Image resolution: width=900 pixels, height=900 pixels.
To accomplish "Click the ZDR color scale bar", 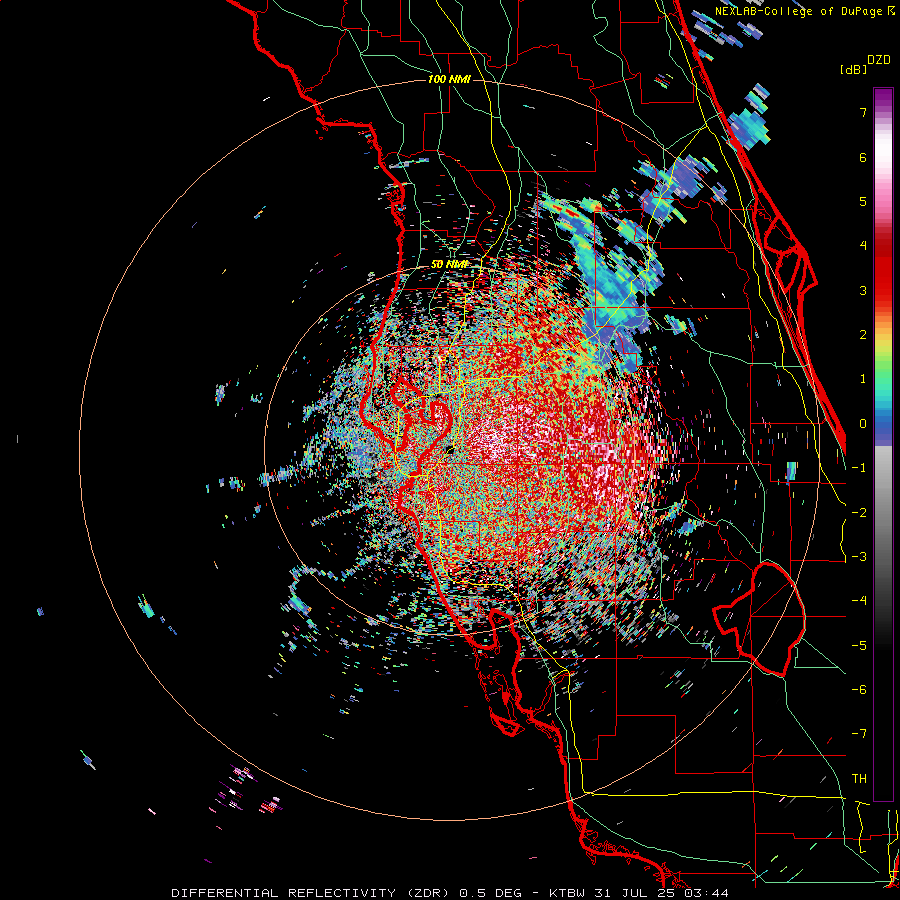I will tap(883, 444).
